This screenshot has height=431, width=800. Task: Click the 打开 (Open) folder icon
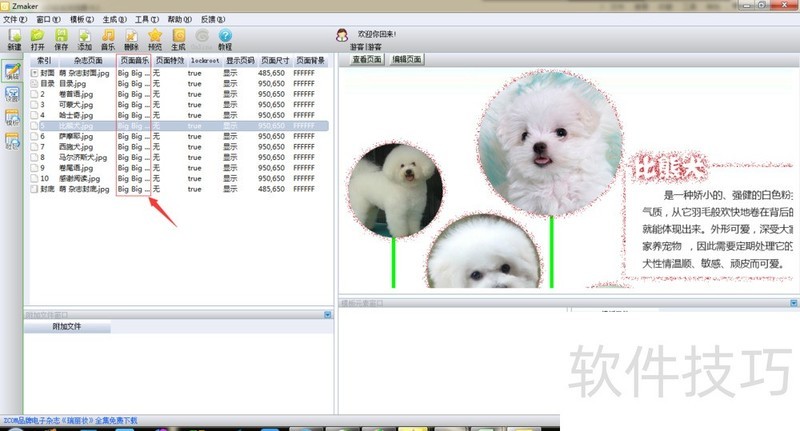[37, 35]
